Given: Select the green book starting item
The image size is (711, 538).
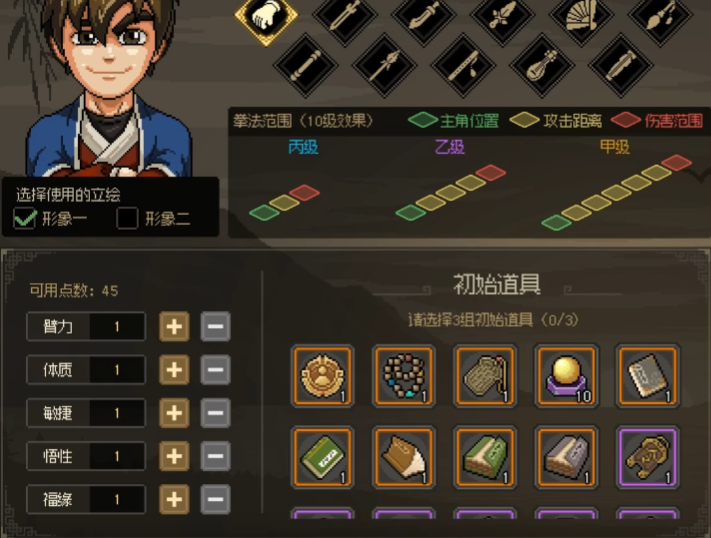Looking at the screenshot, I should 322,457.
